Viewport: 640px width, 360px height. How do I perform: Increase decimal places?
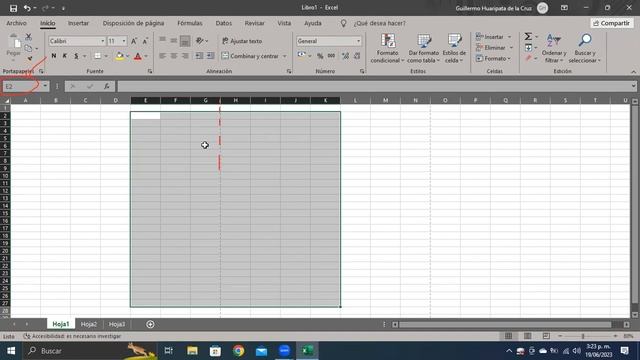tap(345, 56)
